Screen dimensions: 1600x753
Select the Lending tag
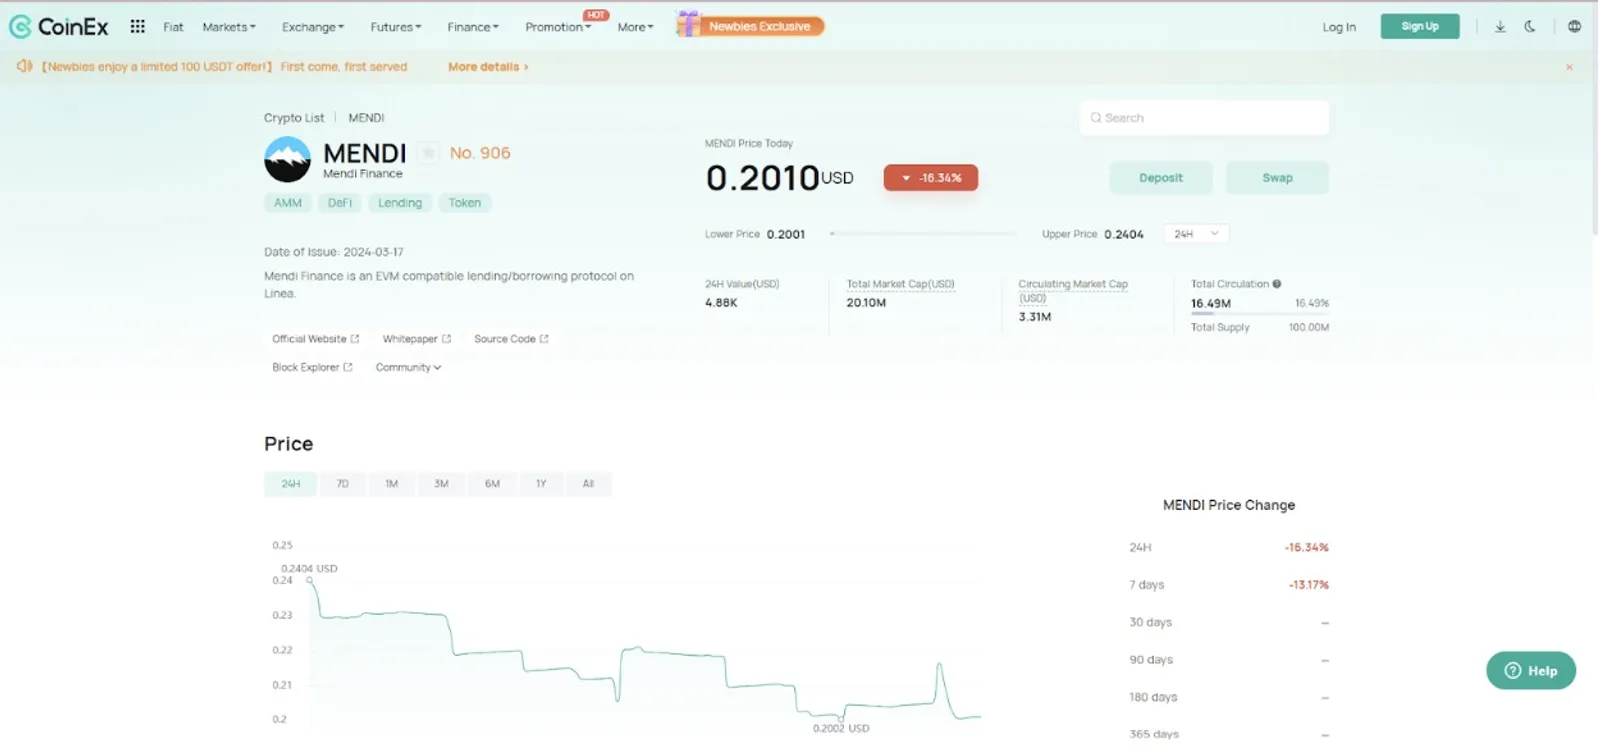(x=400, y=203)
